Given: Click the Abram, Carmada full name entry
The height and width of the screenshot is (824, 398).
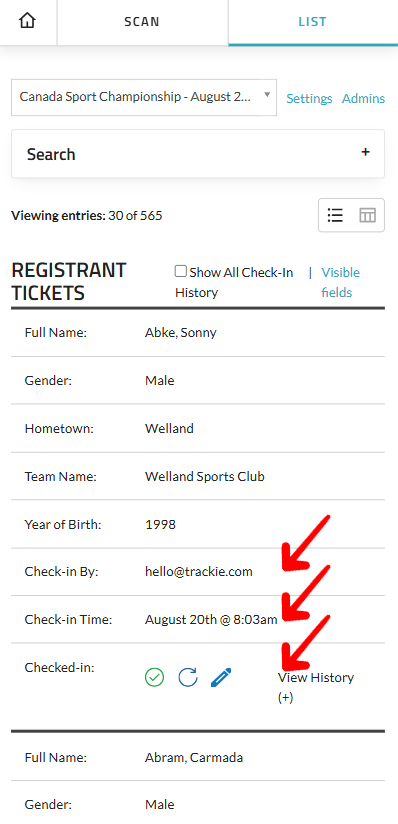Looking at the screenshot, I should click(x=194, y=758).
